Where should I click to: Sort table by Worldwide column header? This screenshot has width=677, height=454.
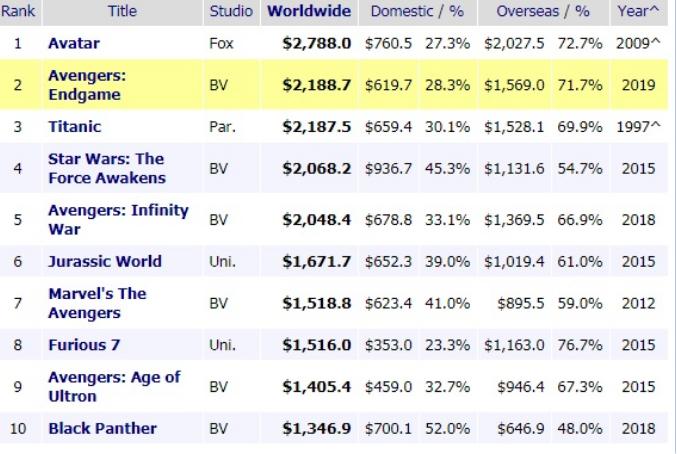pos(309,12)
